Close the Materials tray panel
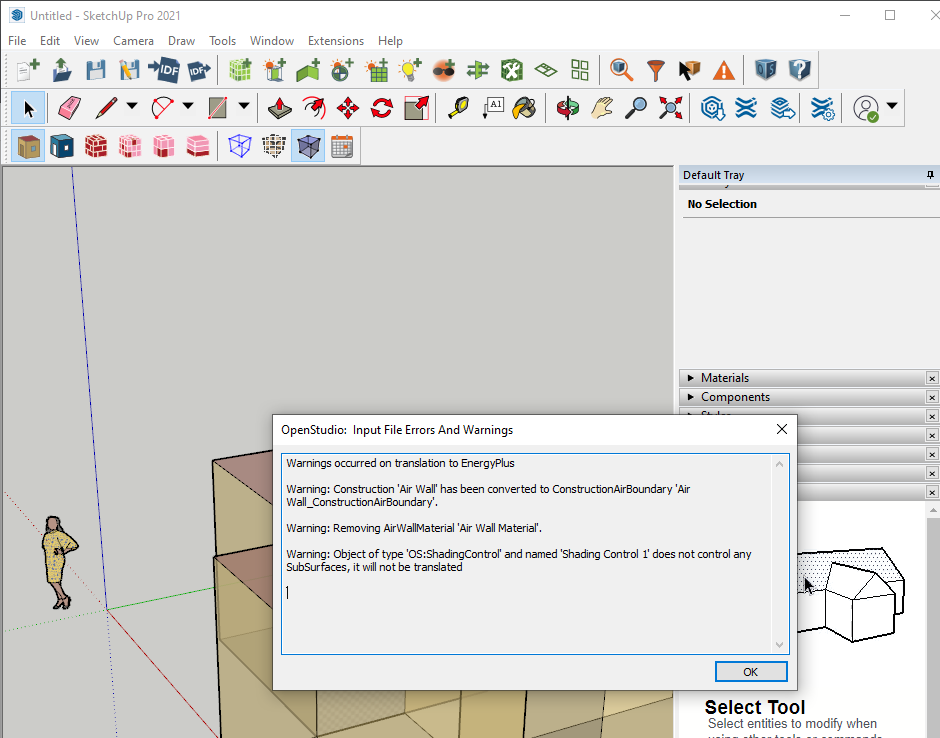Viewport: 940px width, 738px height. (932, 378)
